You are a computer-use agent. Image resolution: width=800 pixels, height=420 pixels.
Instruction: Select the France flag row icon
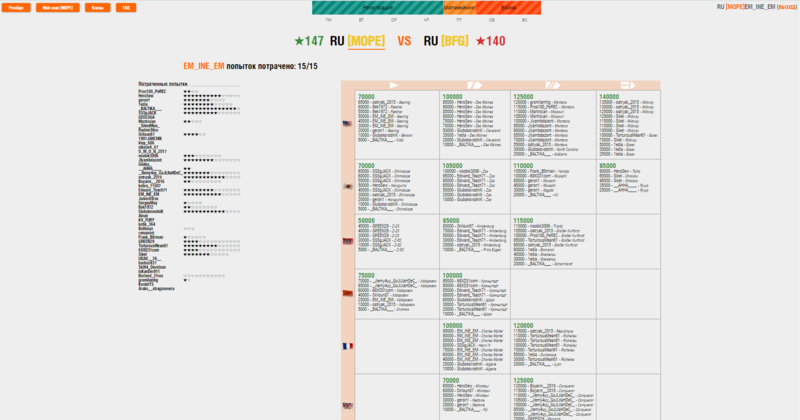coord(347,346)
